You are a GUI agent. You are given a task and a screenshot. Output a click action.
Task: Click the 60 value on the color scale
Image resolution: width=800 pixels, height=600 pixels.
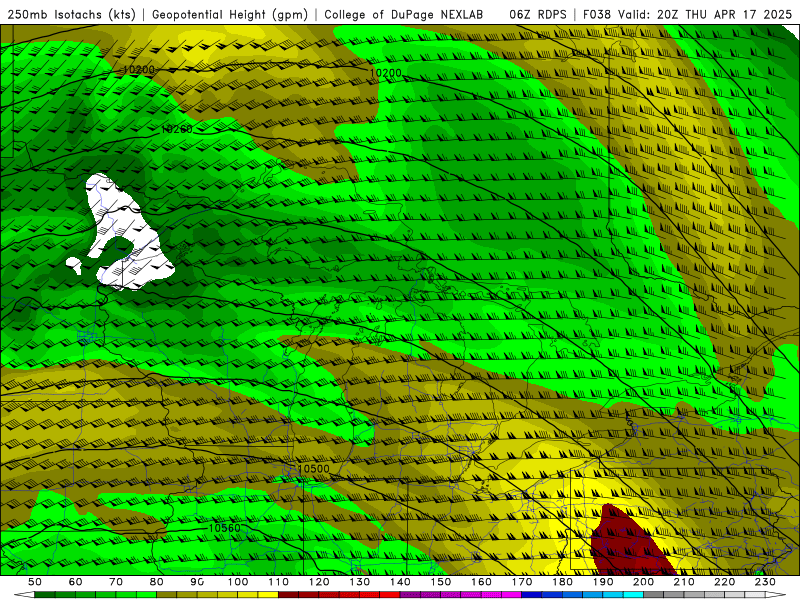[x=76, y=582]
